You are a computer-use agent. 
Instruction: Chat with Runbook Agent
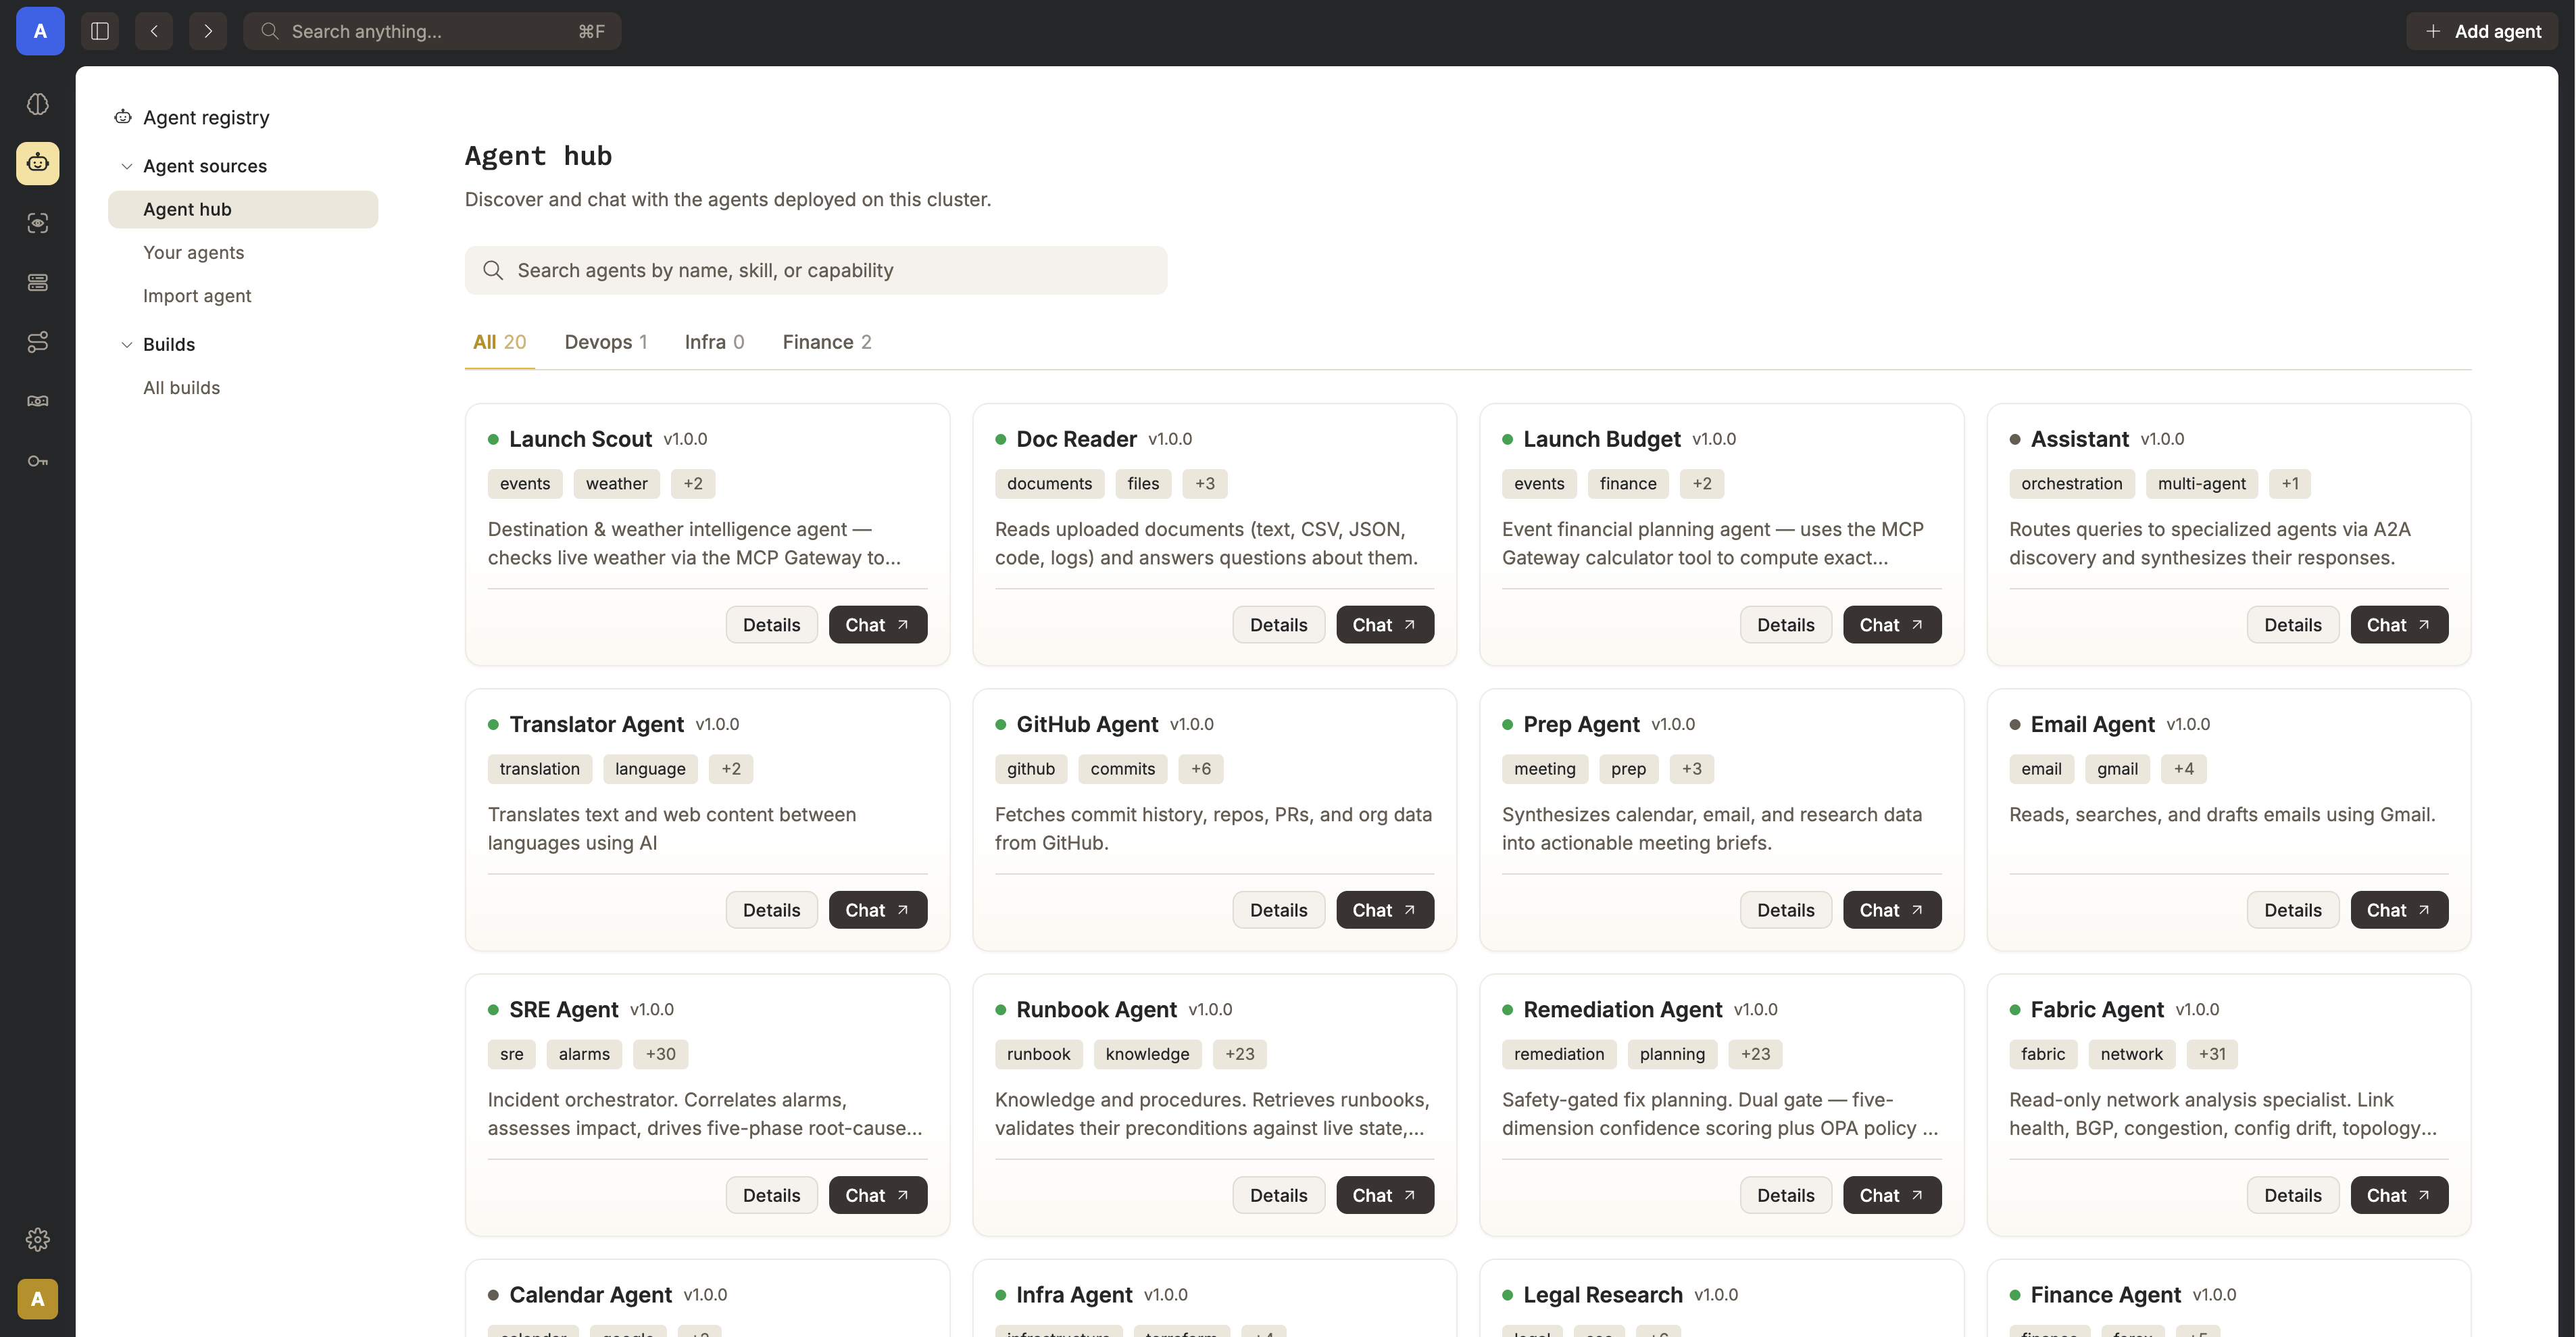click(x=1385, y=1195)
